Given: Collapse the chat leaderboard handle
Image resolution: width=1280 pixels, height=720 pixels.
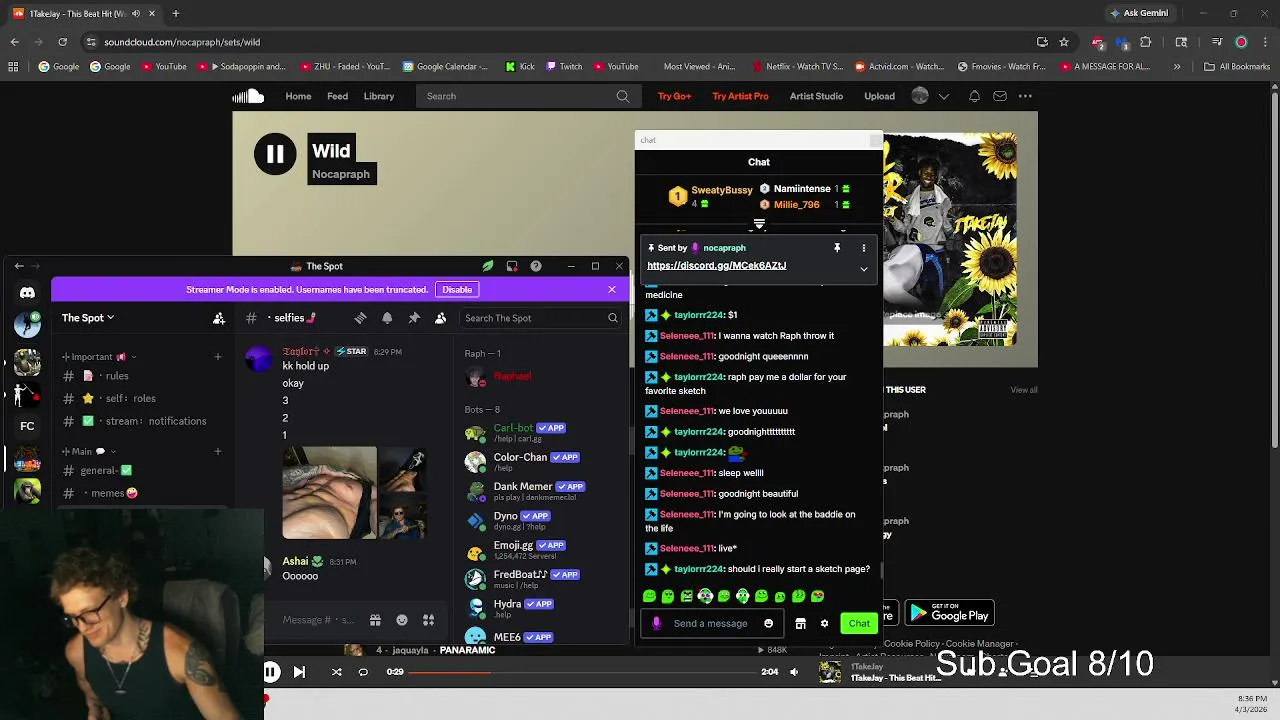Looking at the screenshot, I should (x=759, y=224).
